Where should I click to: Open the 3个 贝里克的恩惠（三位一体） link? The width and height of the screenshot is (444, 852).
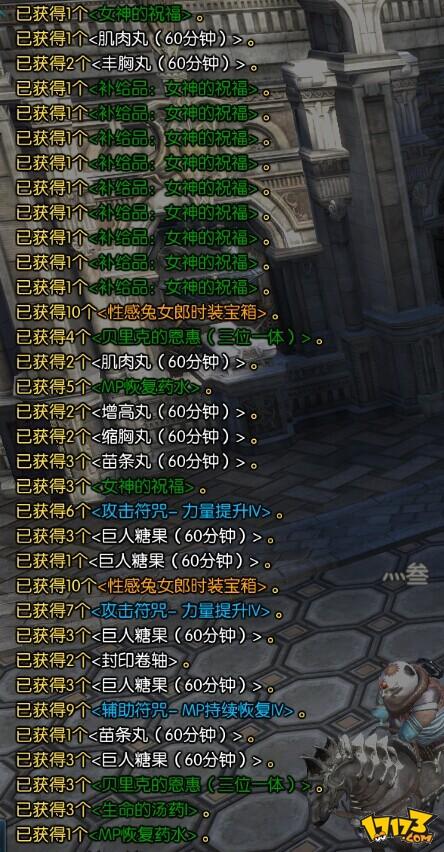(x=202, y=785)
